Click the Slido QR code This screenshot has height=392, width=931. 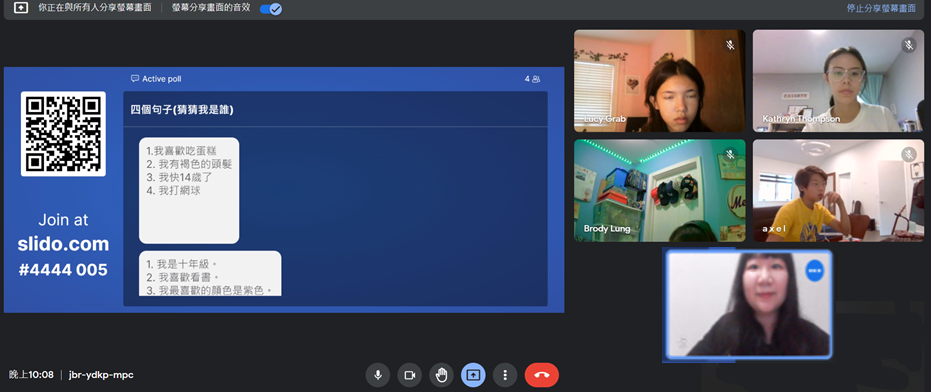[64, 134]
